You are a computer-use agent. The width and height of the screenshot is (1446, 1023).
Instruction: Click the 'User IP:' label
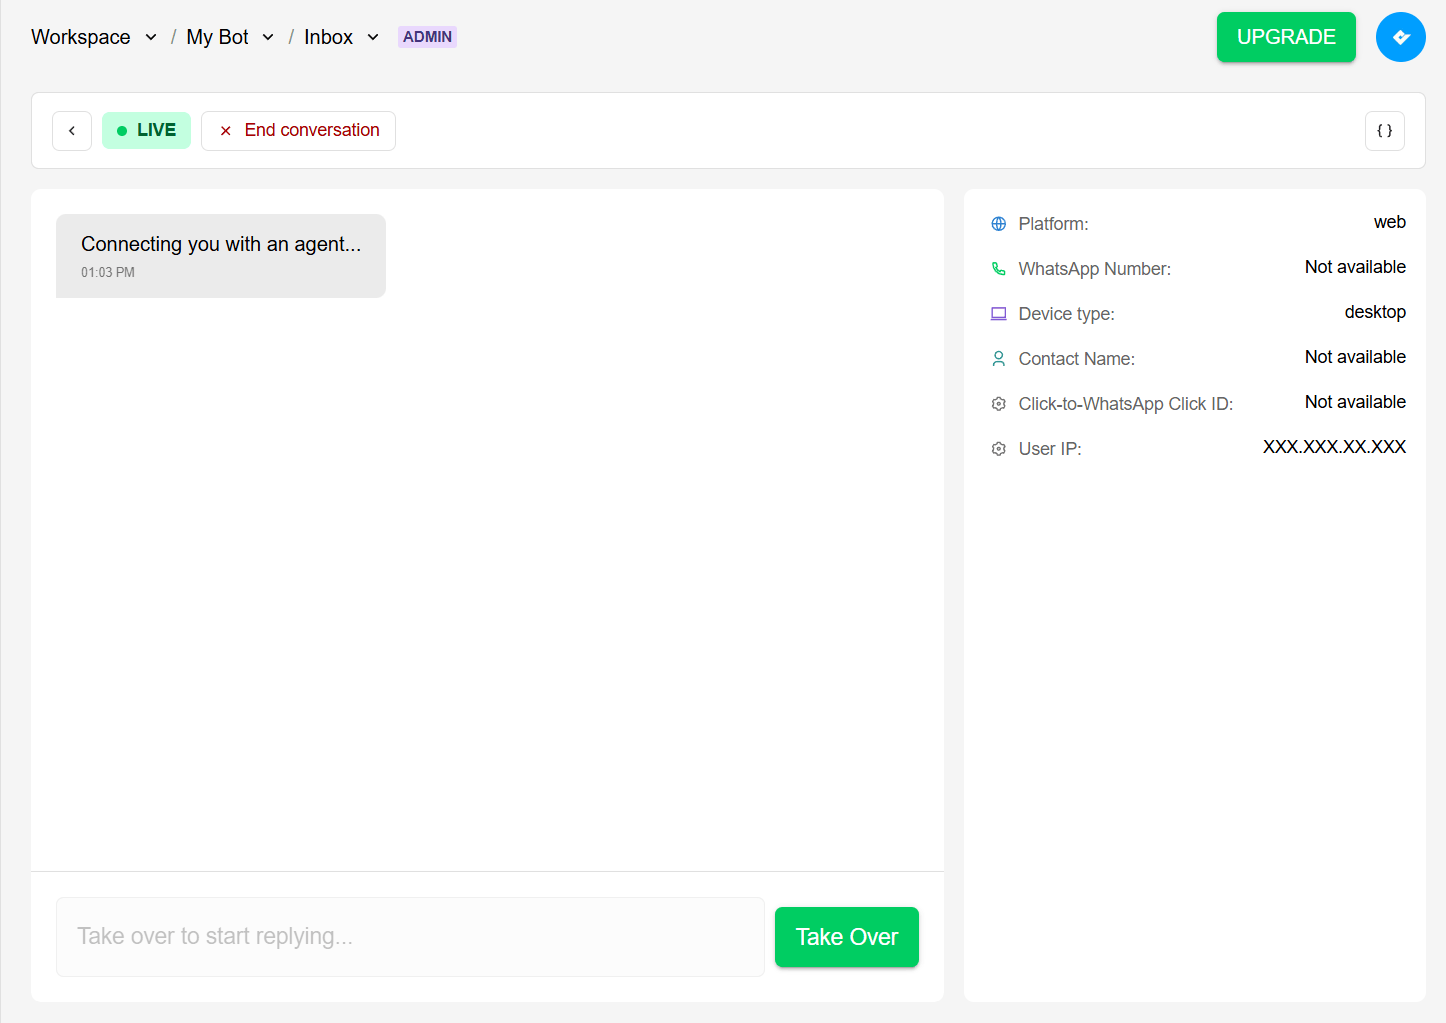pyautogui.click(x=1049, y=449)
